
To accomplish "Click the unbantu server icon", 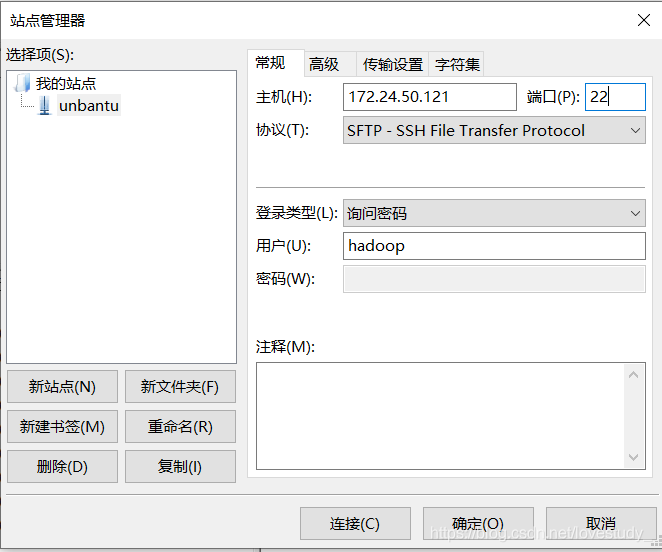I will 44,106.
